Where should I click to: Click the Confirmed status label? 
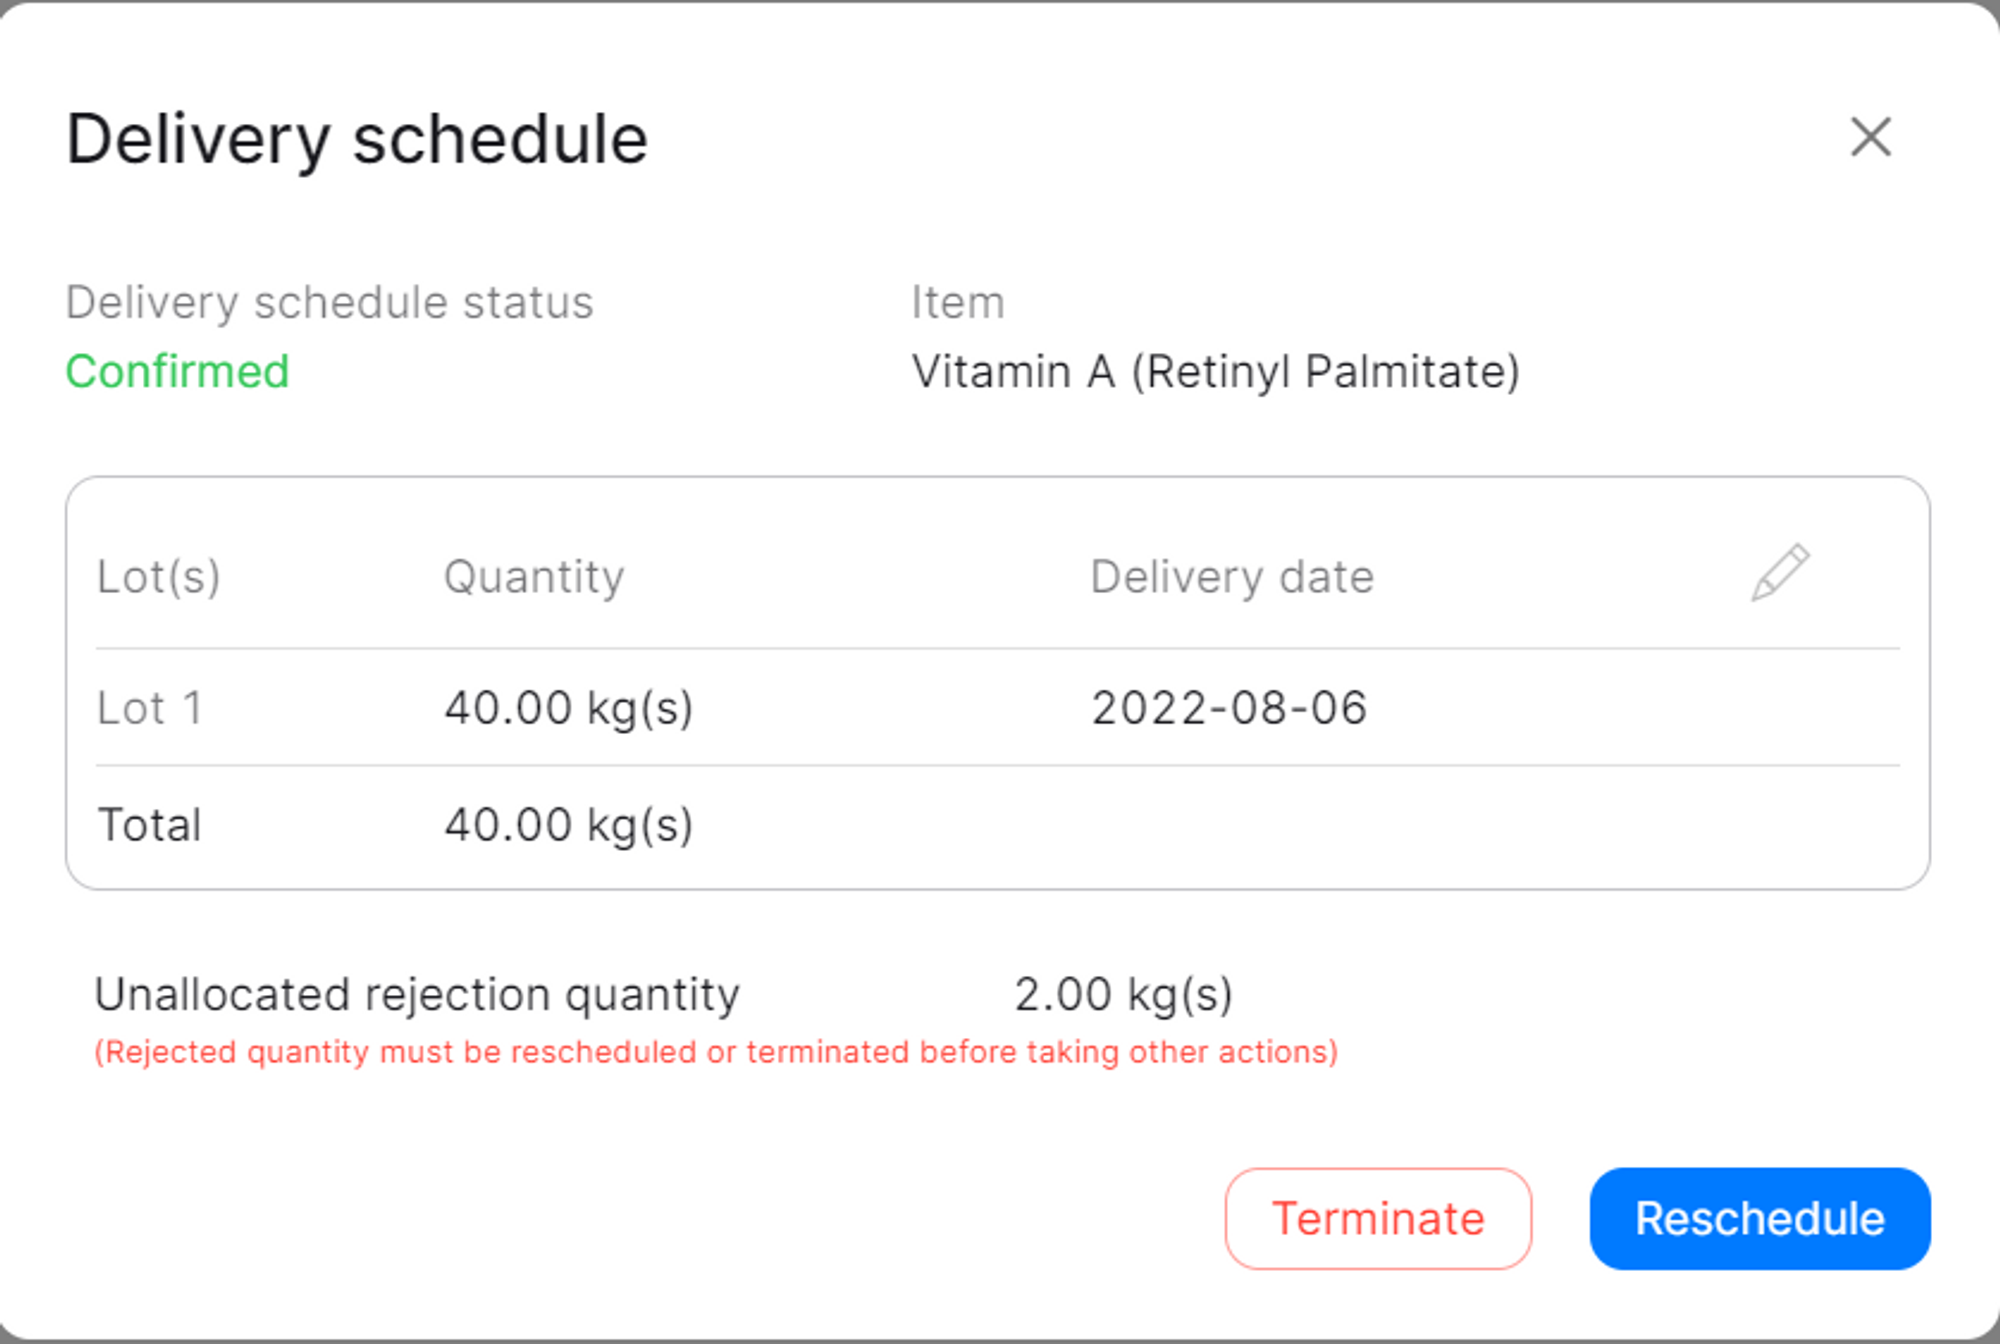[177, 371]
